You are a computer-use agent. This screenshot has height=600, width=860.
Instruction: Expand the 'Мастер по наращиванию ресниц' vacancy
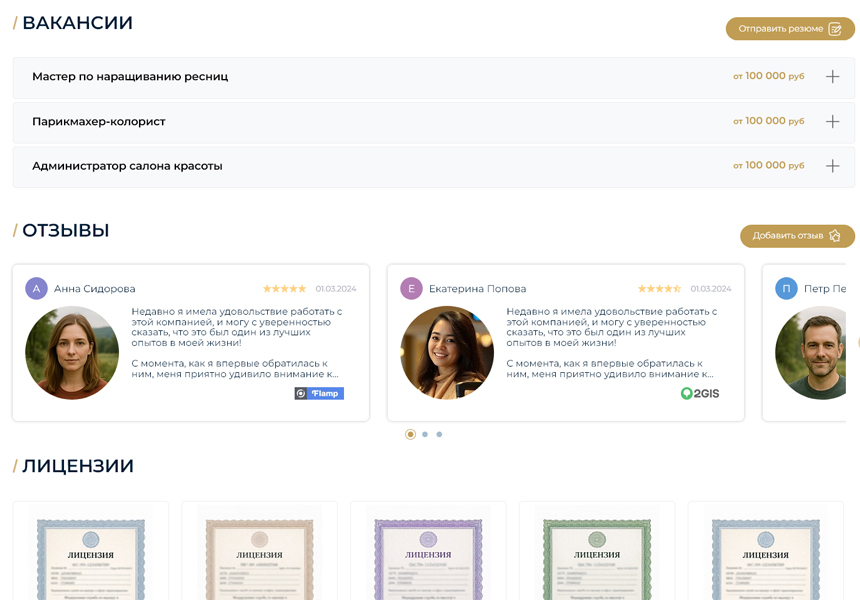(x=832, y=74)
